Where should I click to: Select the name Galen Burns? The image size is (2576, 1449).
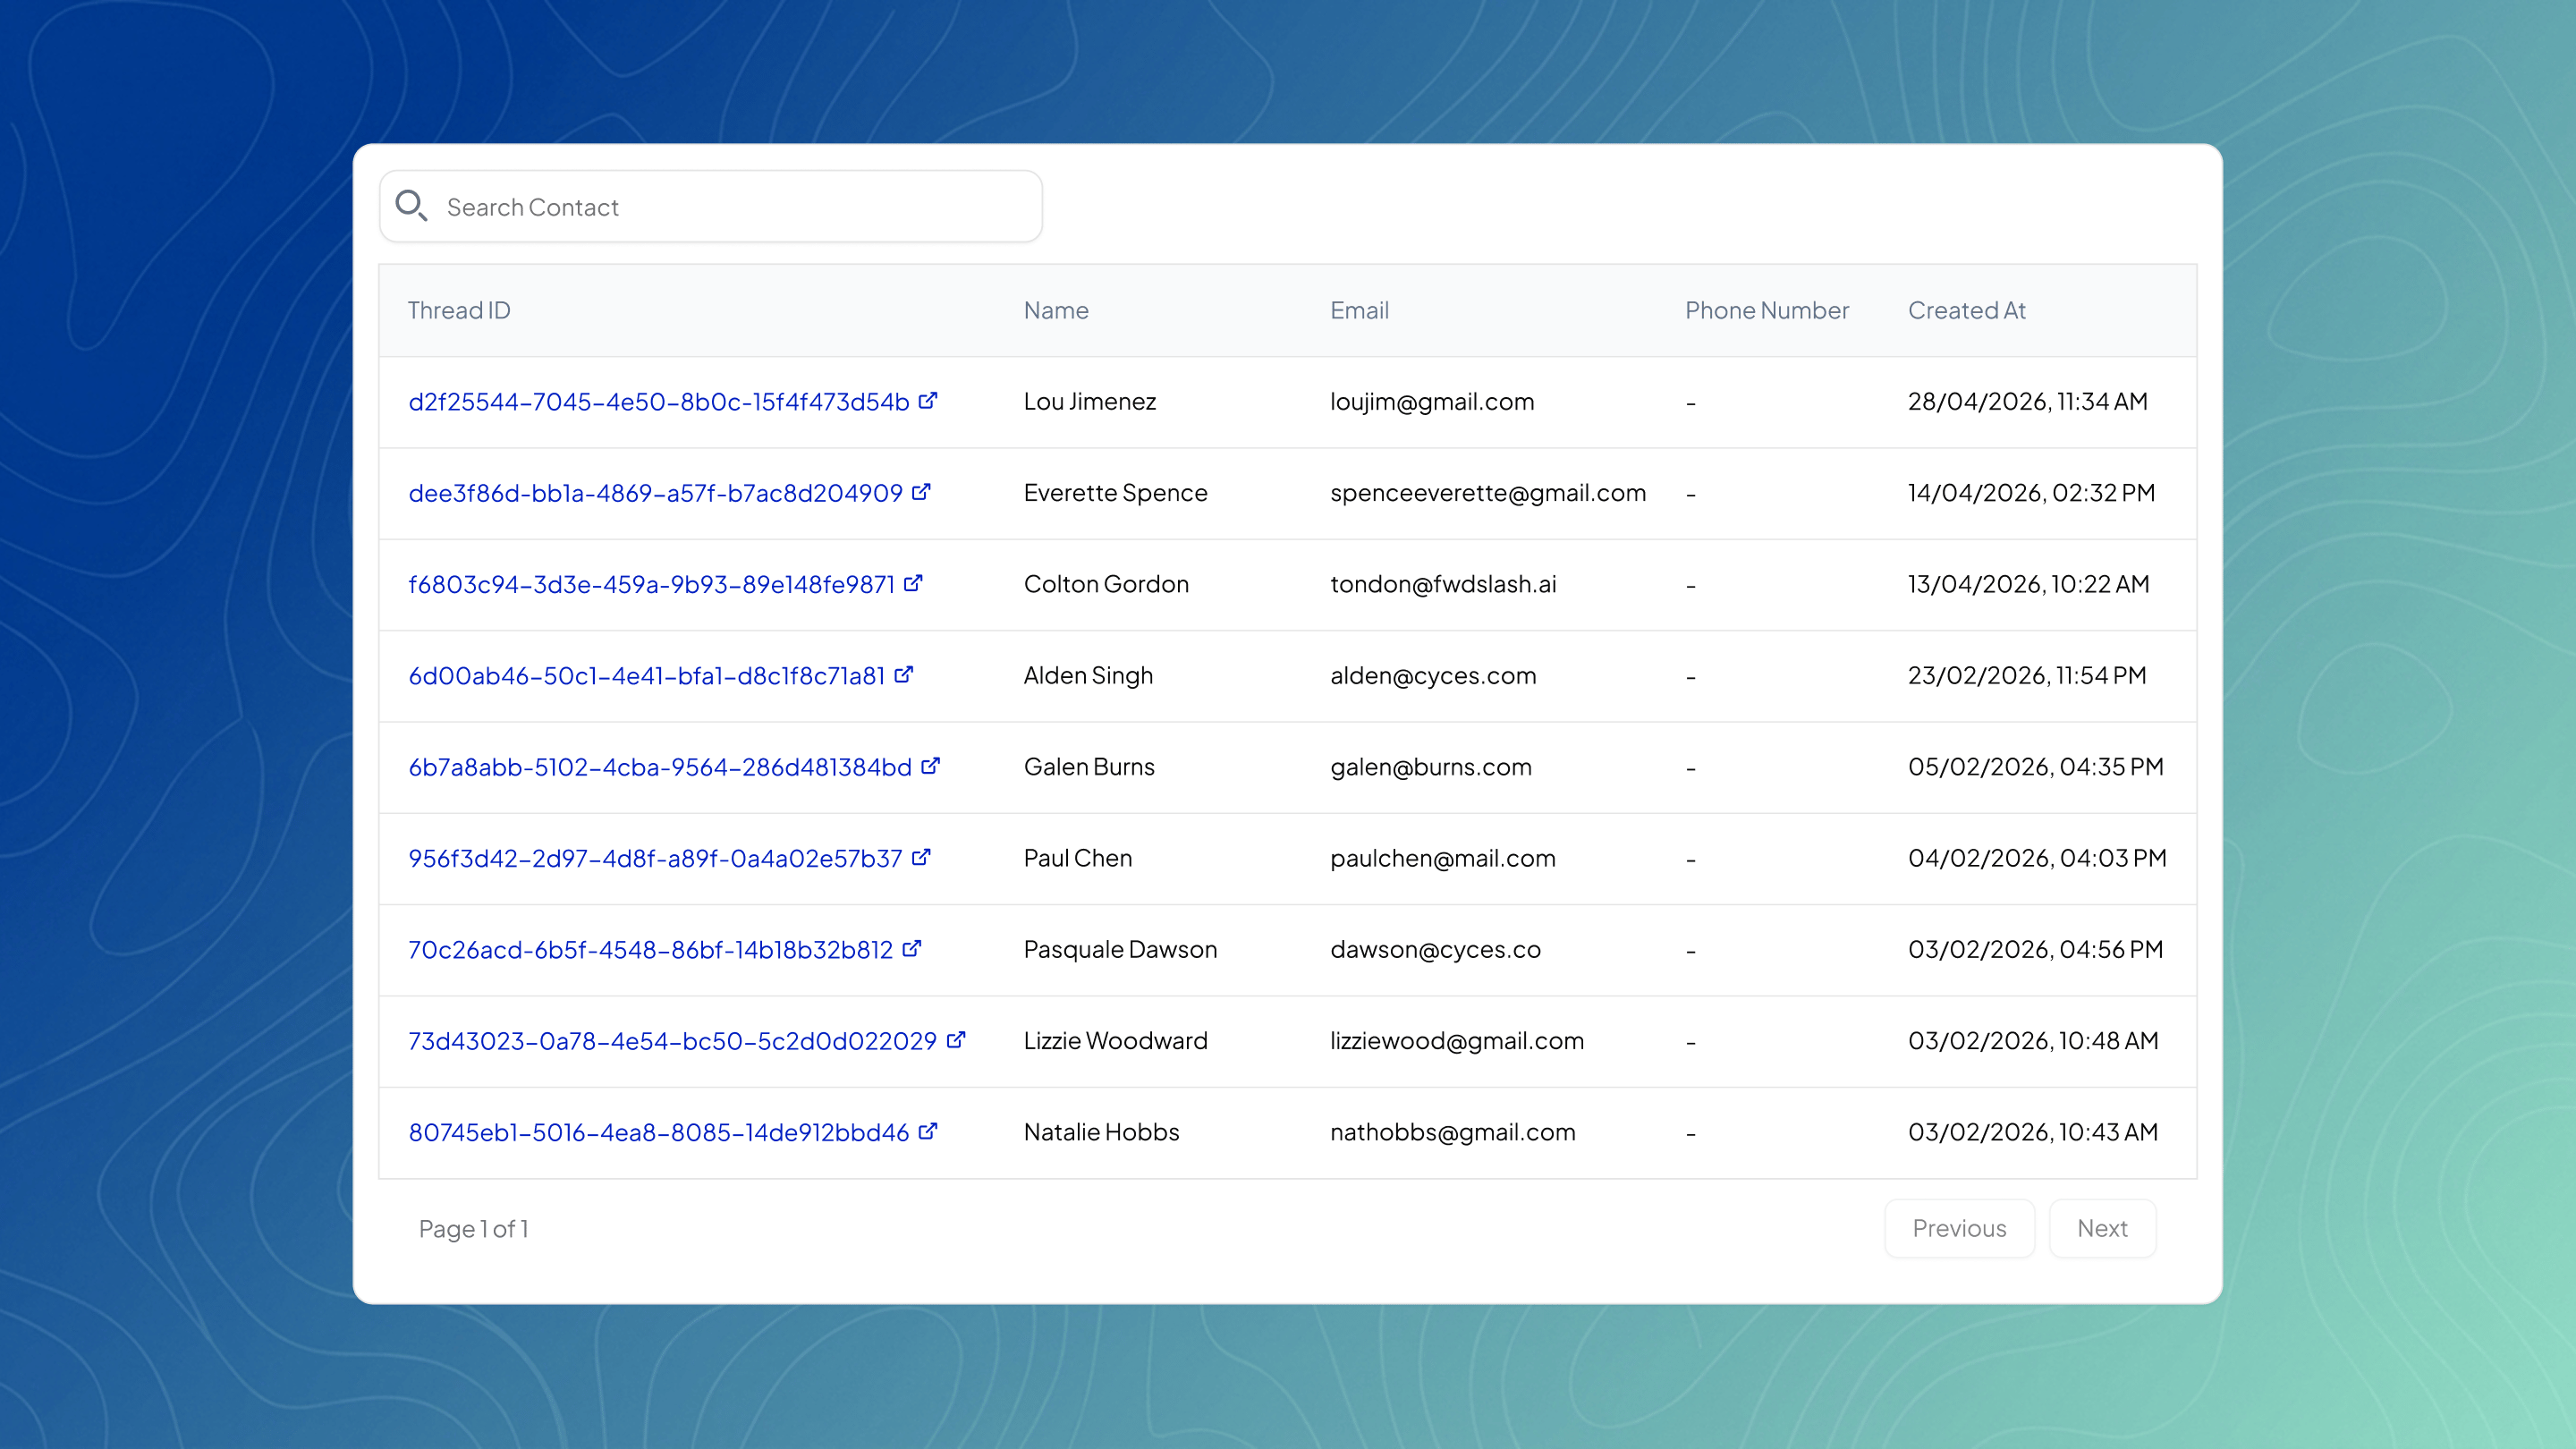pyautogui.click(x=1090, y=767)
